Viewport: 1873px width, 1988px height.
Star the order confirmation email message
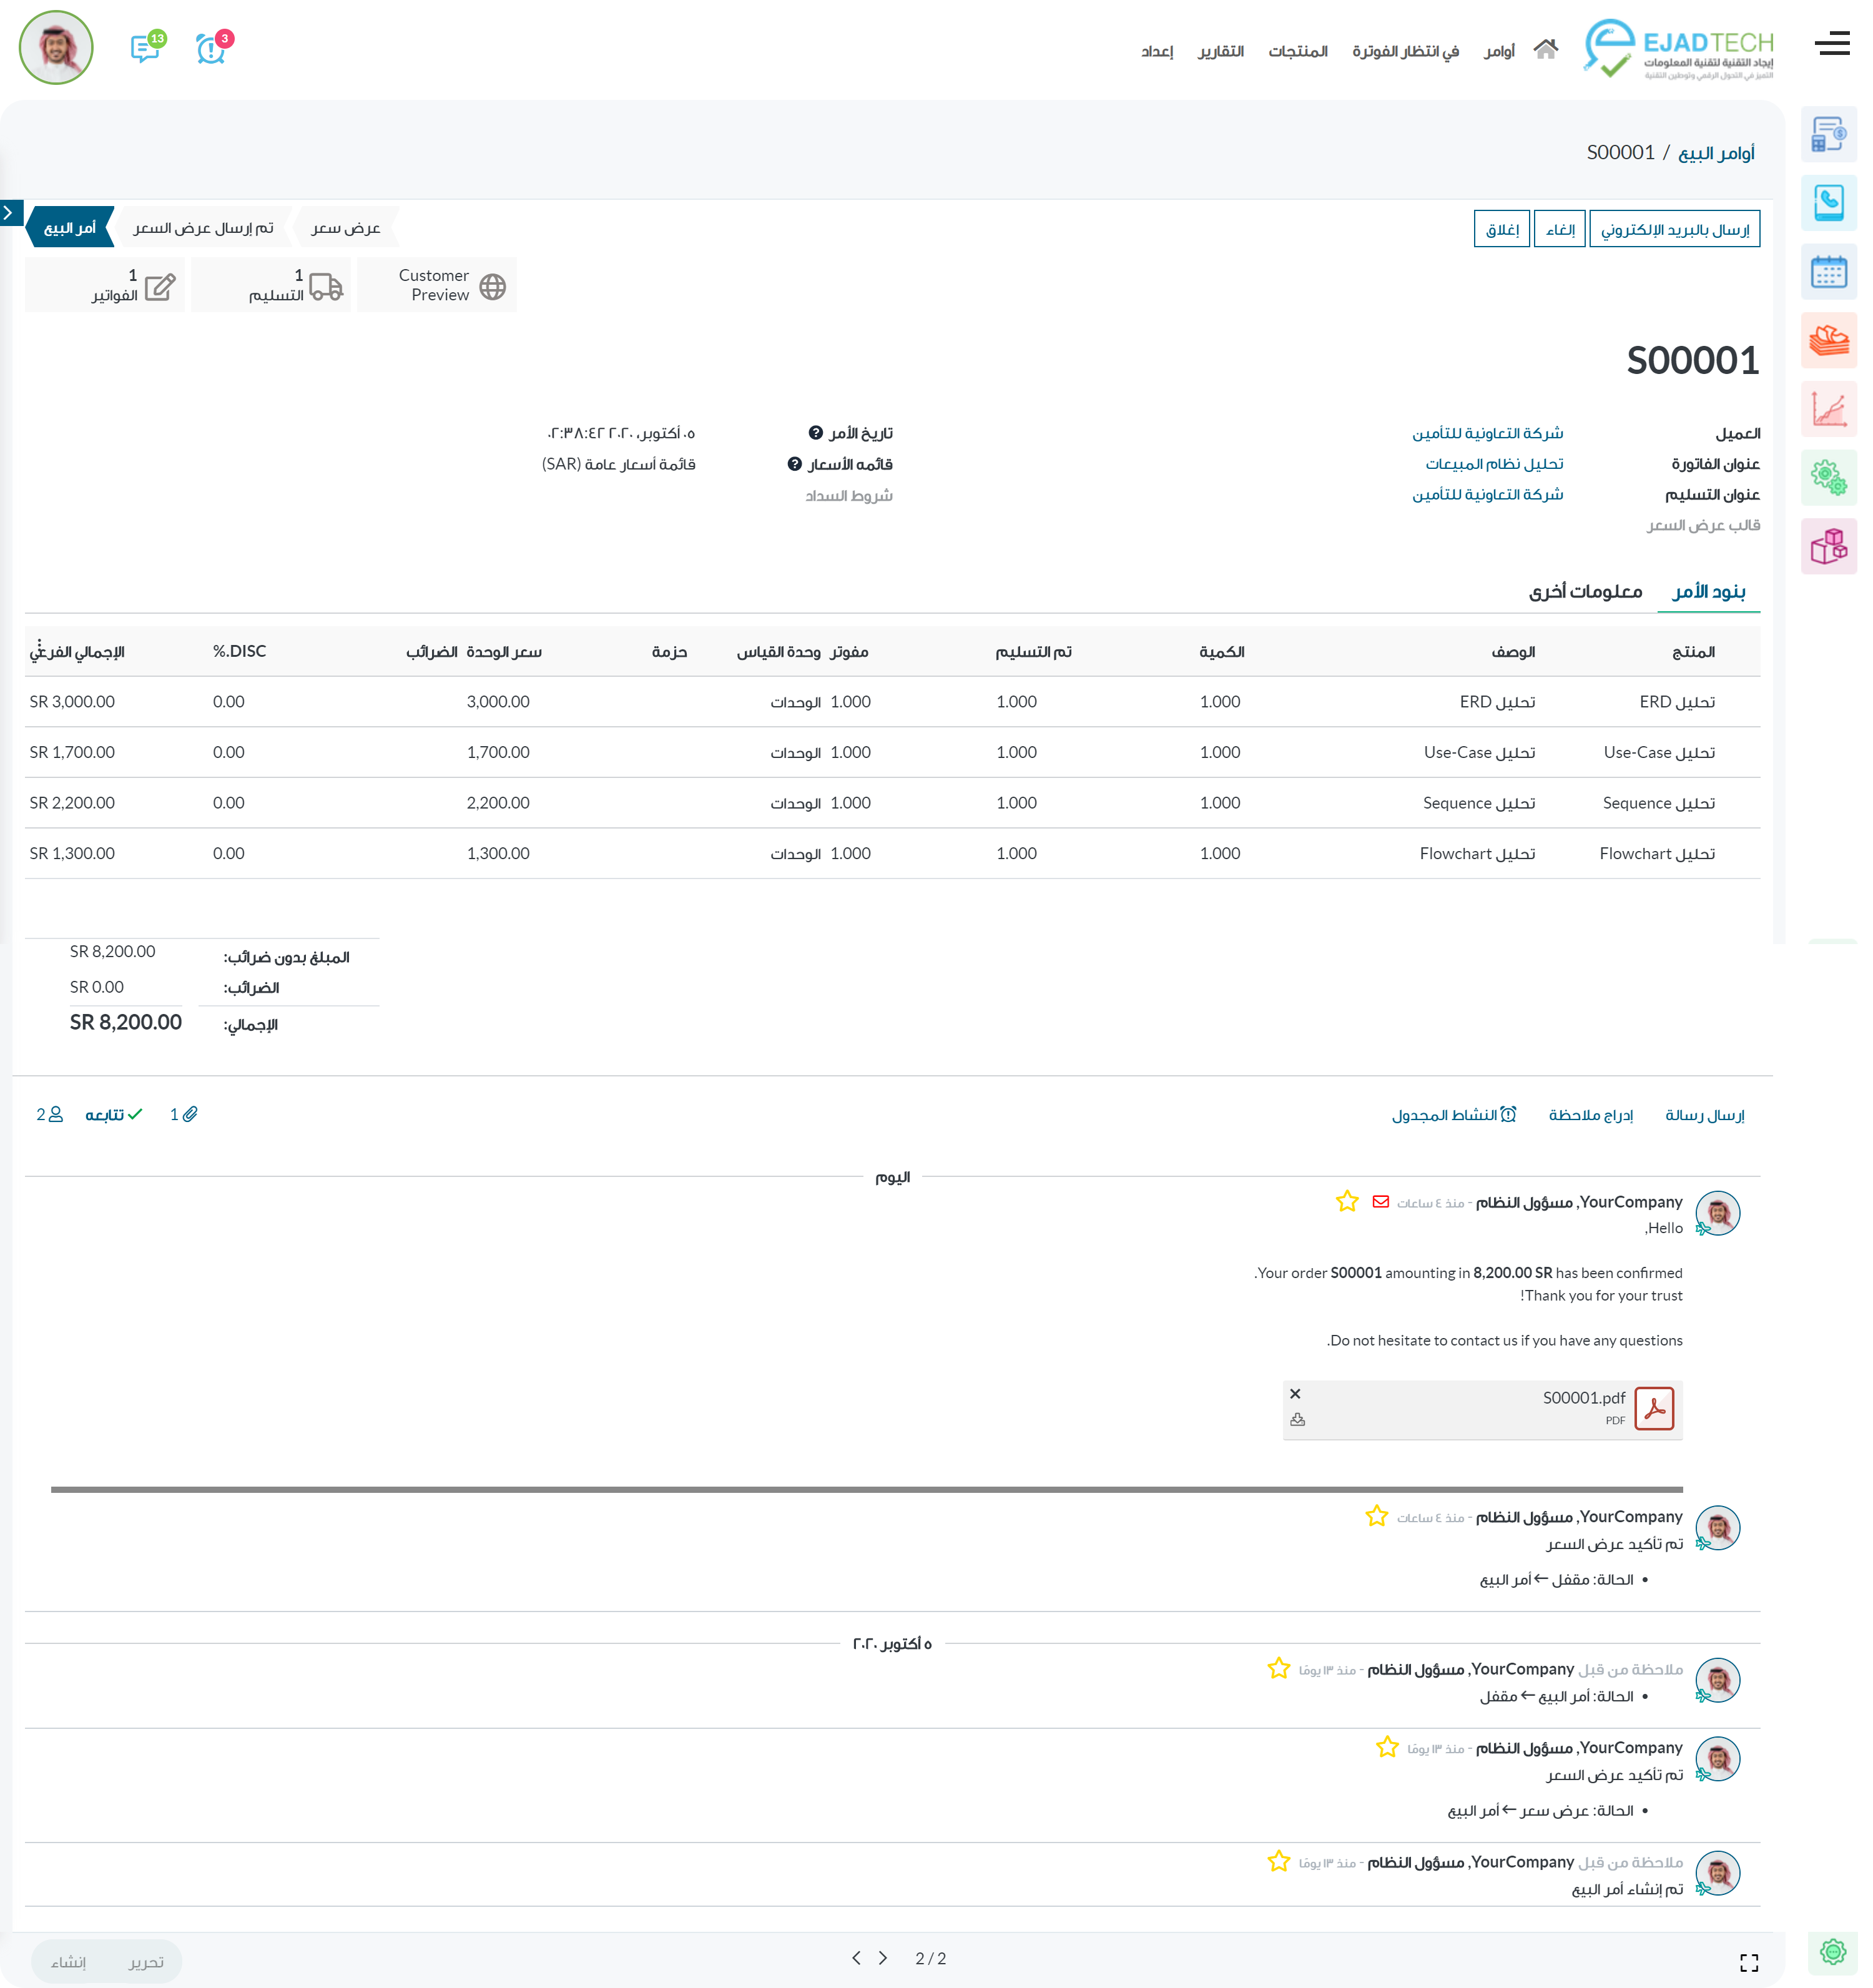(x=1346, y=1201)
